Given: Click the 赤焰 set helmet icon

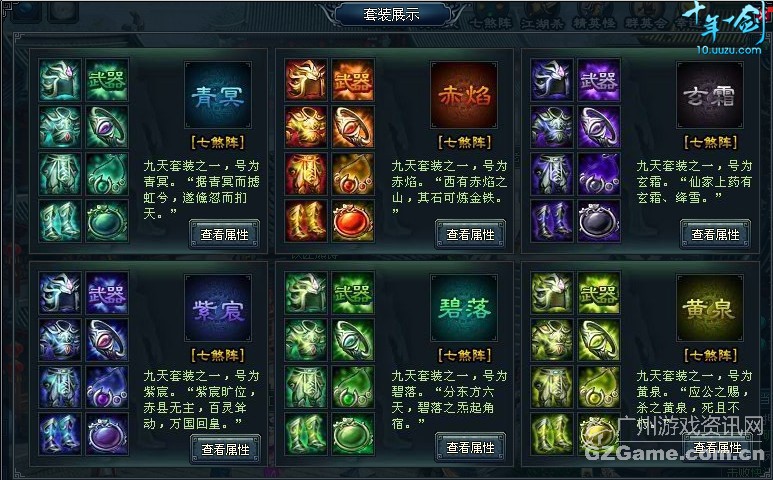Looking at the screenshot, I should click(x=306, y=80).
